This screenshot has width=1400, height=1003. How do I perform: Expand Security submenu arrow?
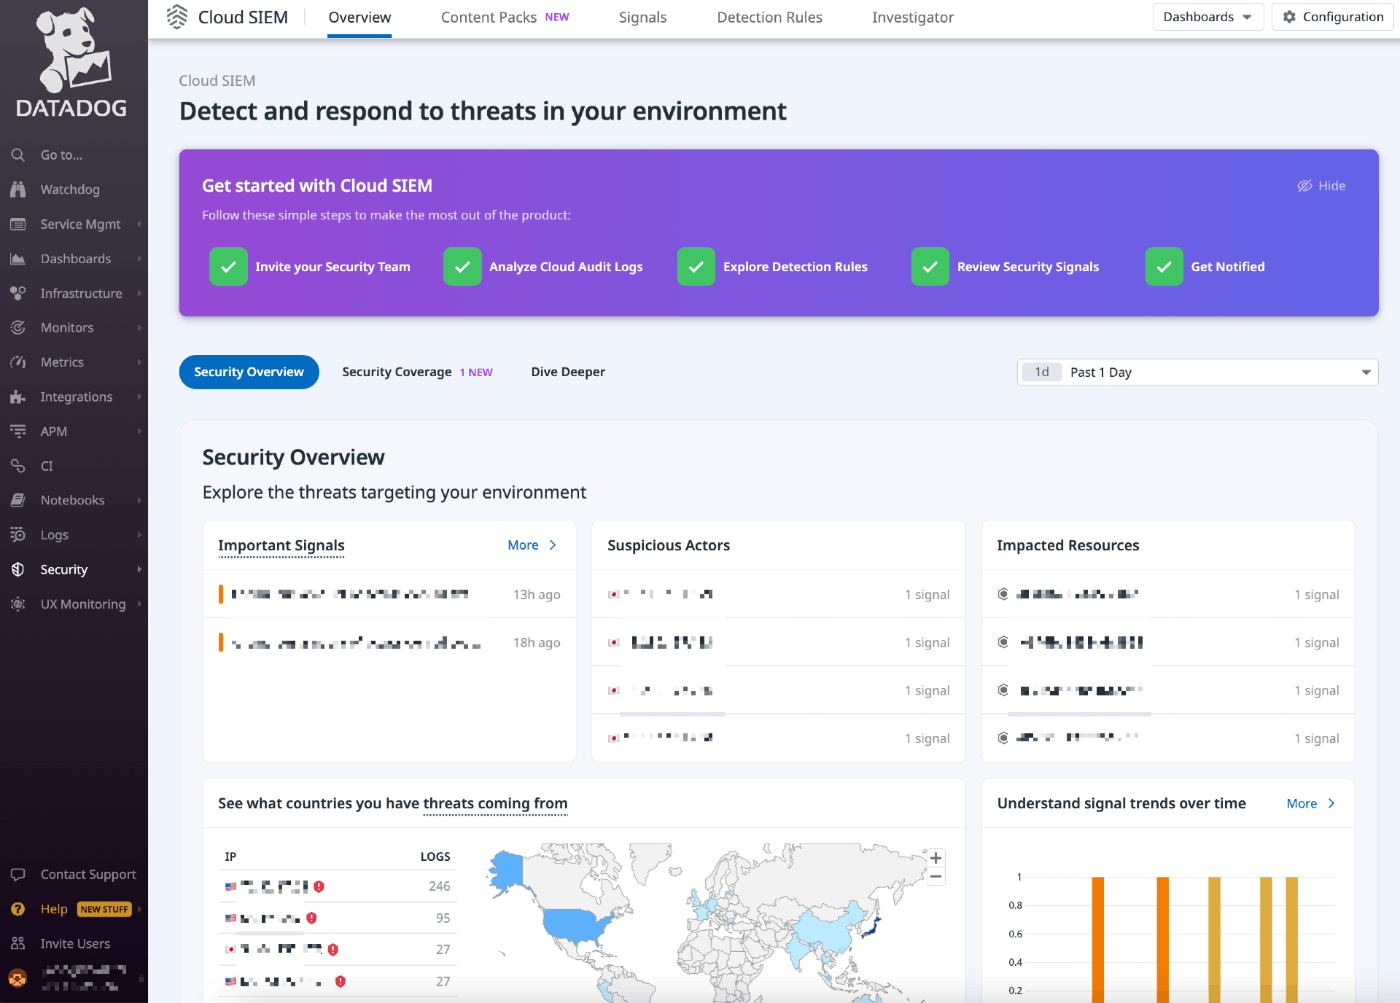139,569
